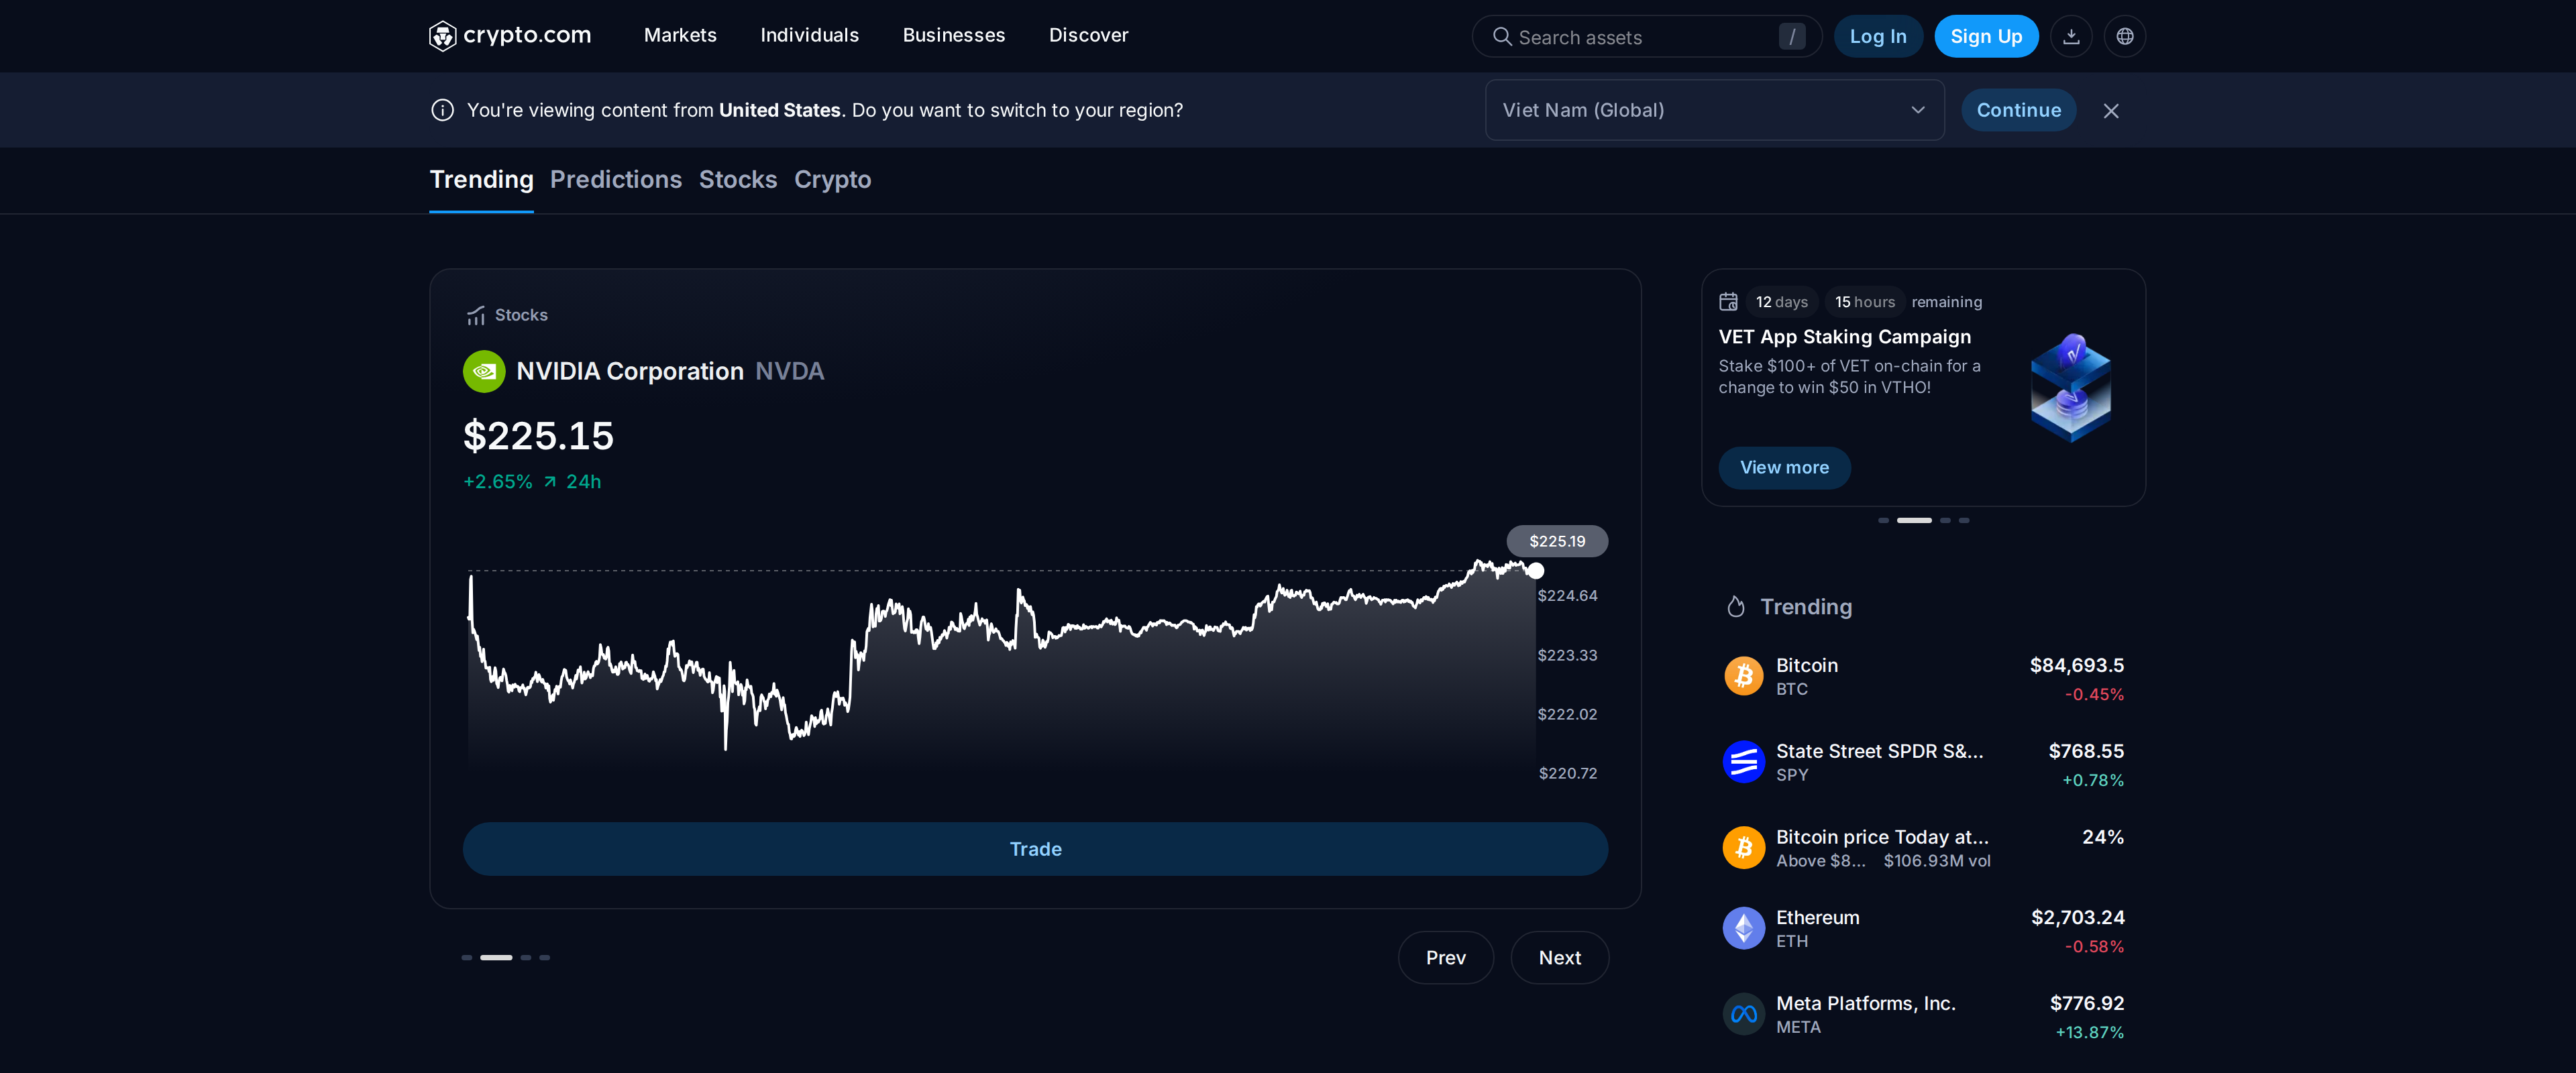2576x1073 pixels.
Task: Click the $224.64 chart axis label
Action: point(1567,596)
